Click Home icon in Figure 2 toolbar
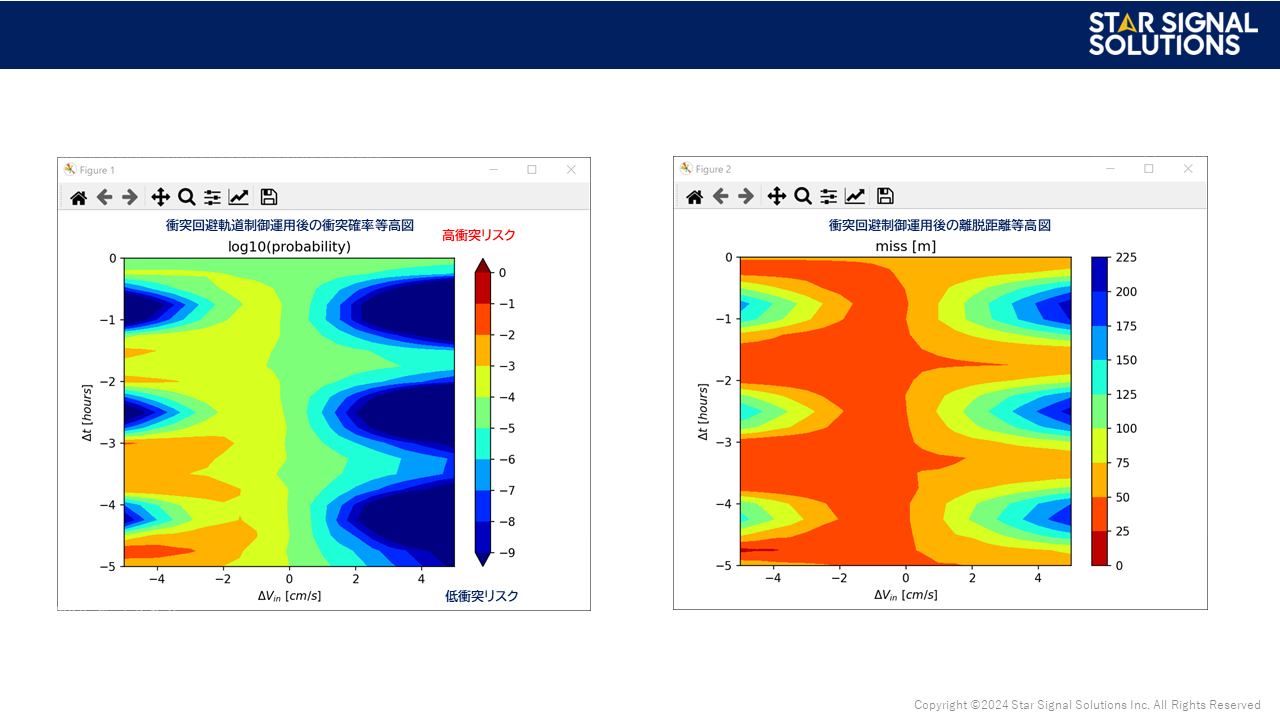1280x720 pixels. click(694, 196)
